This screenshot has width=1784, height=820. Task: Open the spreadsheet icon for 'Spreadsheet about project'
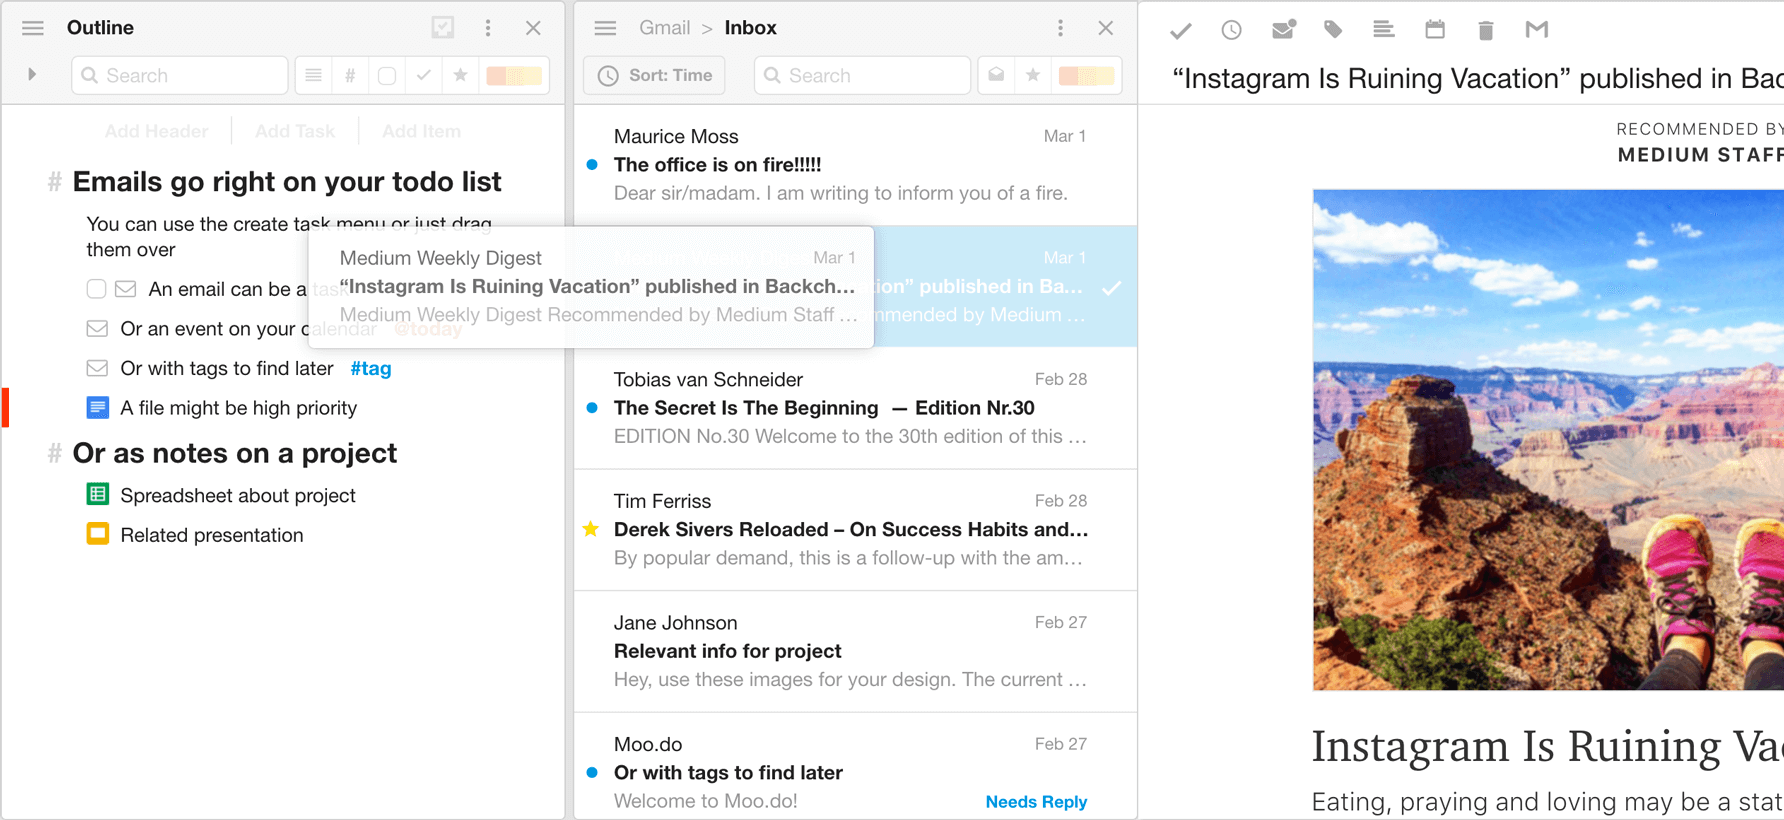click(97, 494)
